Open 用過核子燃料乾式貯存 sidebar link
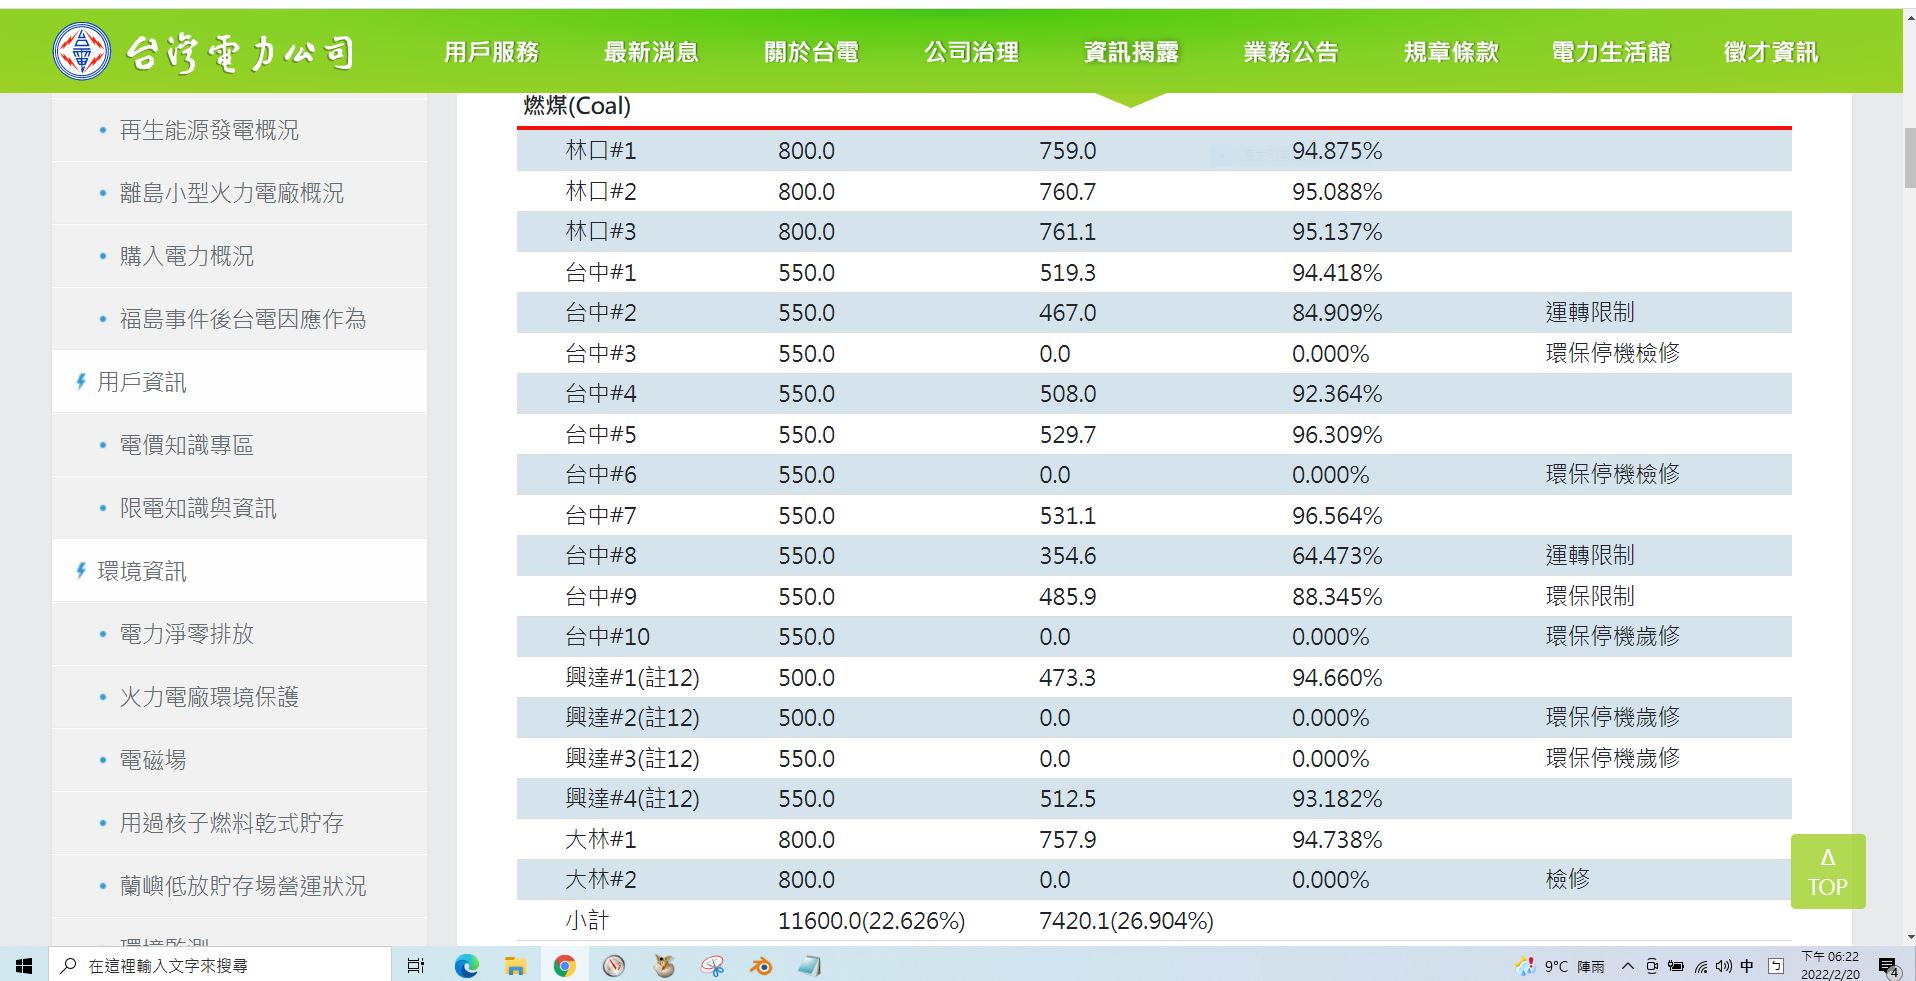Image resolution: width=1916 pixels, height=981 pixels. 231,823
